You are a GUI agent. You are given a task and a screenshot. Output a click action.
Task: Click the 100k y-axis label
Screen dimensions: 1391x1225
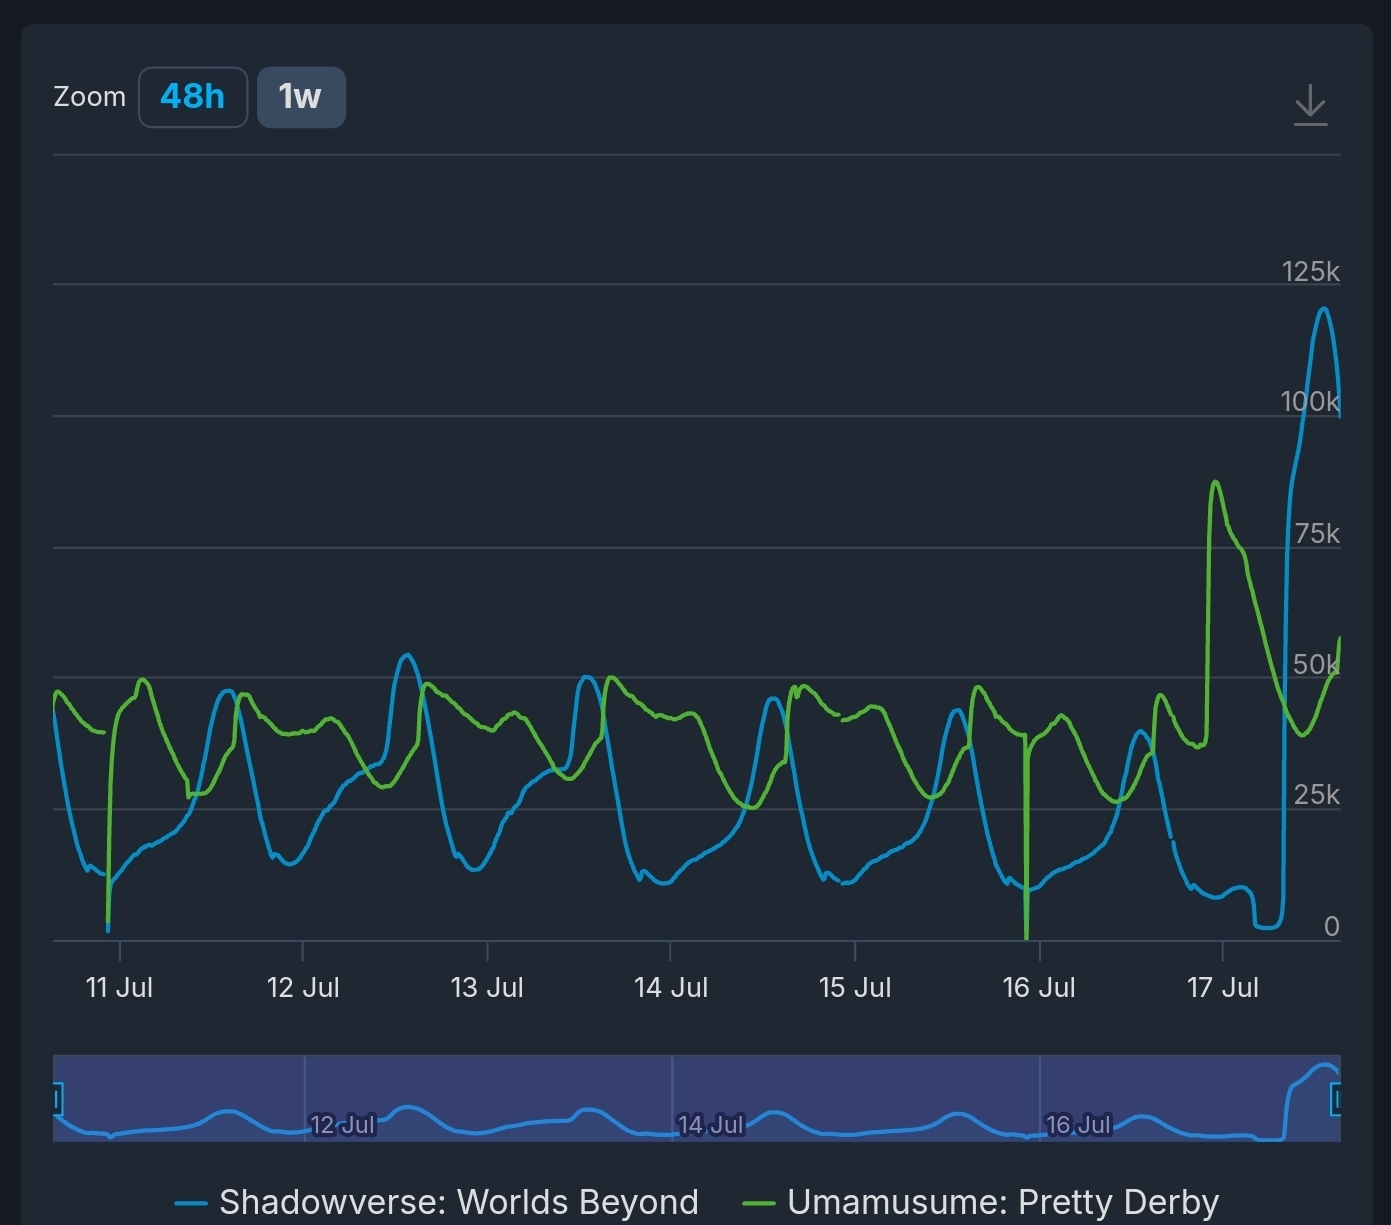click(1311, 401)
